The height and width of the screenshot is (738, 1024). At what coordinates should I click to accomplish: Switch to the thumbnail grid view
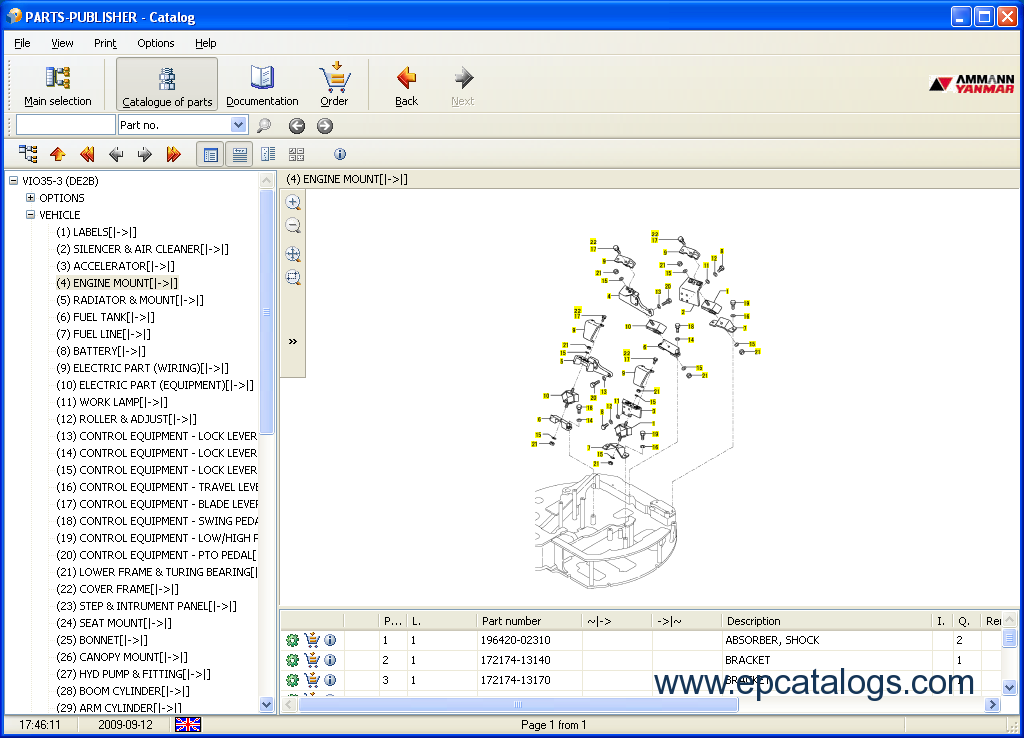pyautogui.click(x=296, y=154)
